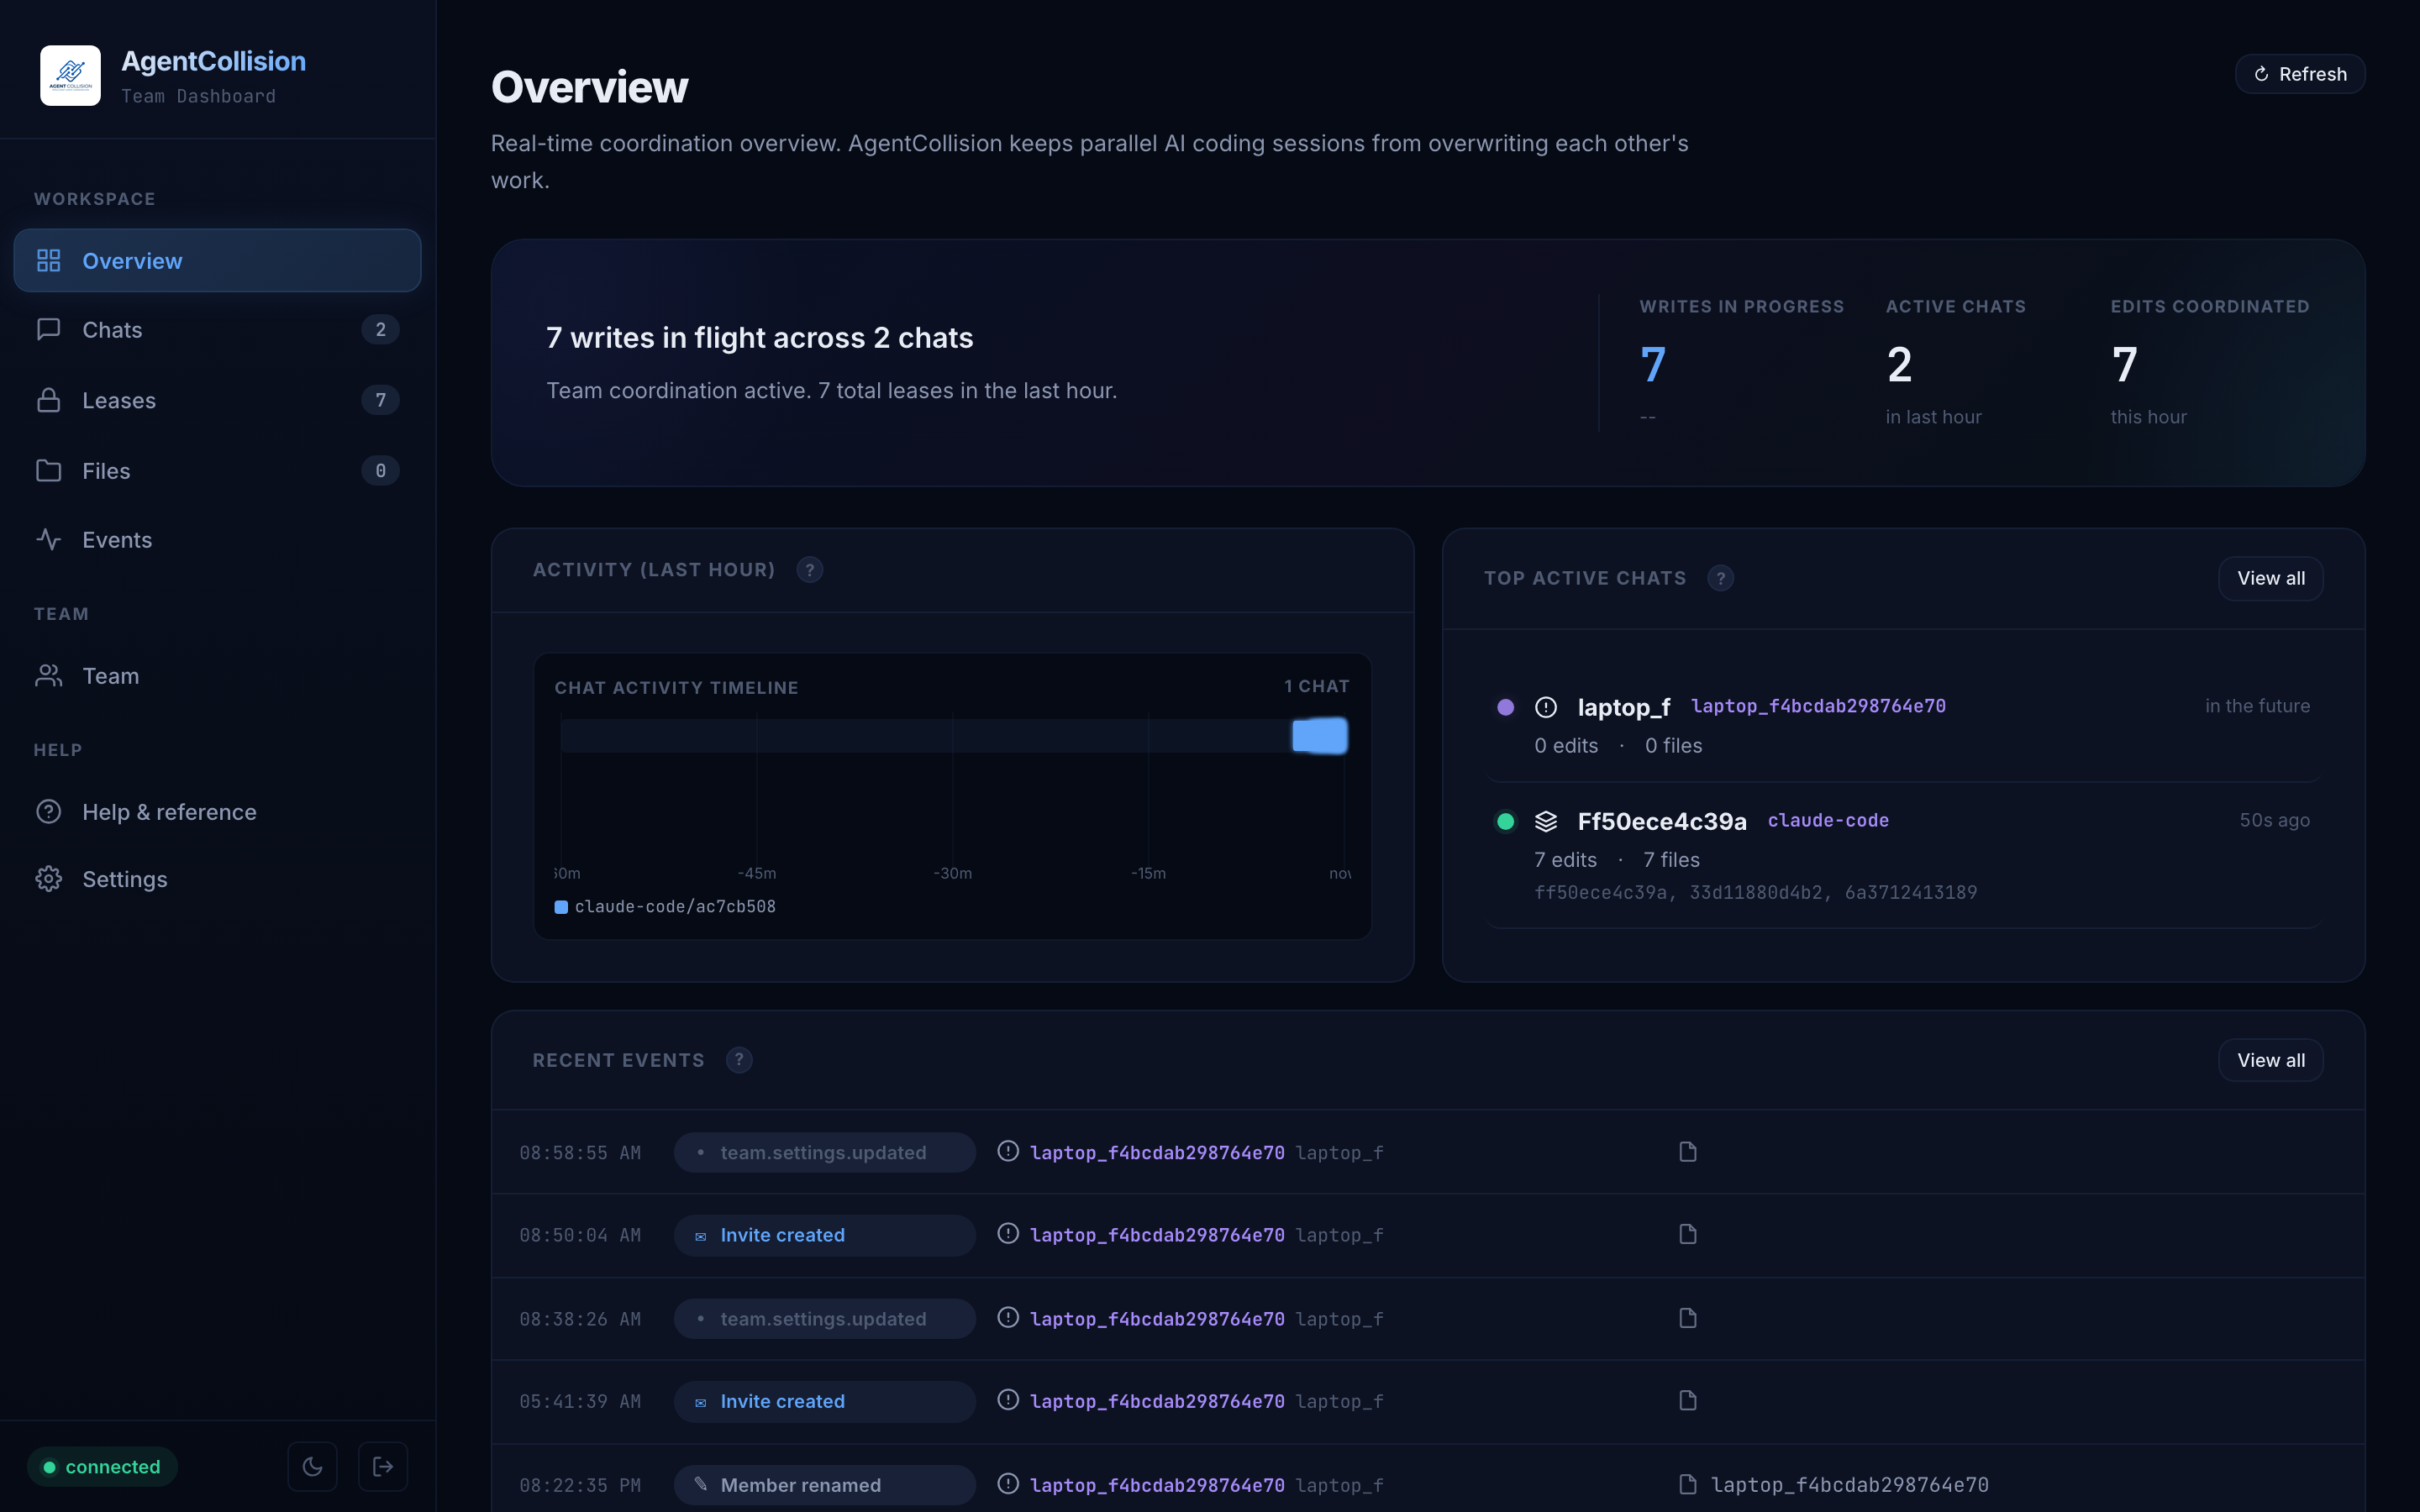The image size is (2420, 1512).
Task: Open the Recent Events help tooltip
Action: 739,1059
